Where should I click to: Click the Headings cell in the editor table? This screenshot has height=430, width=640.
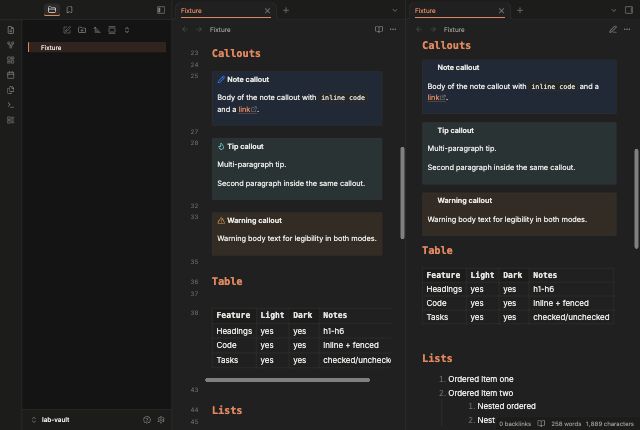(234, 331)
